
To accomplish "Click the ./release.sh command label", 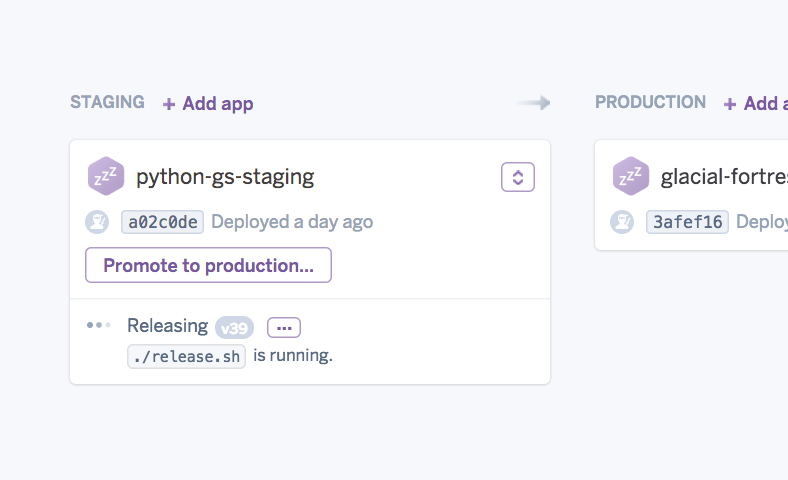I will click(x=186, y=356).
